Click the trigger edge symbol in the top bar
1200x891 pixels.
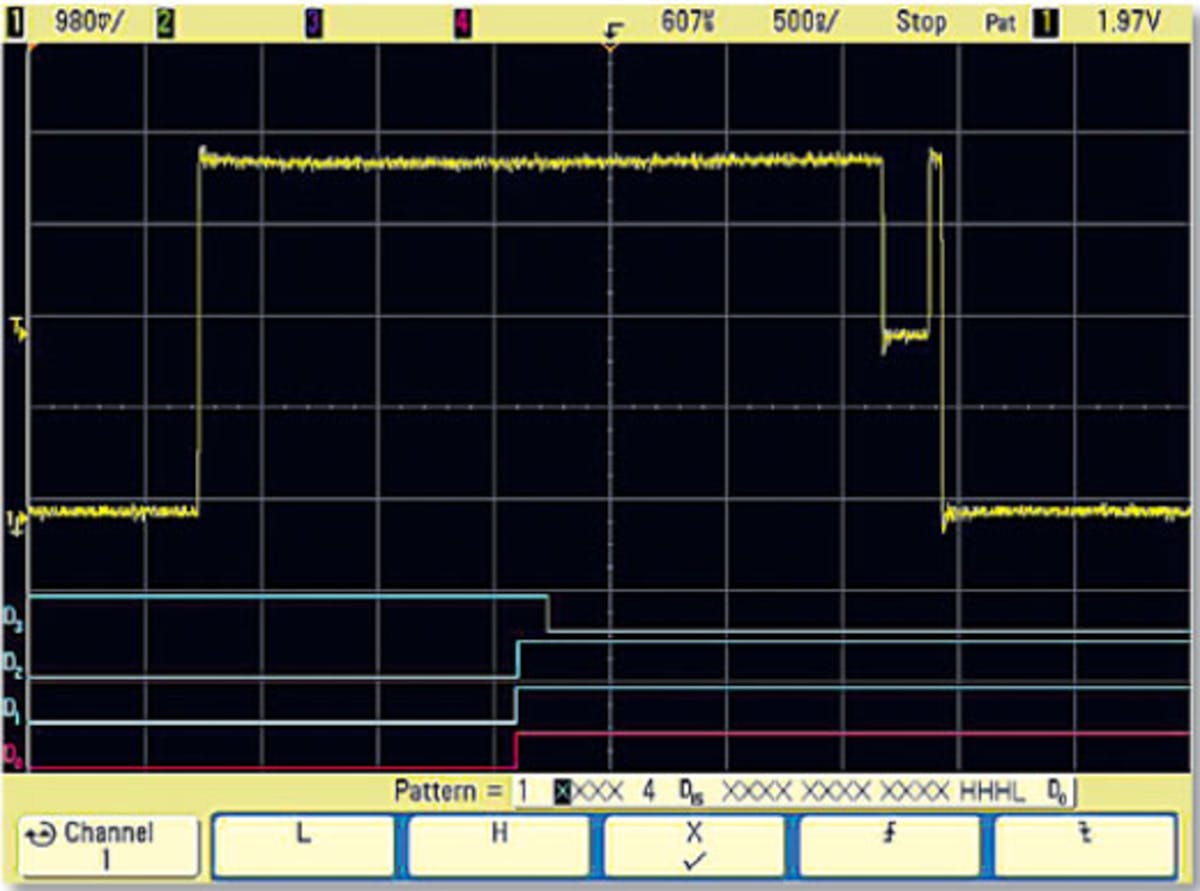click(x=612, y=25)
